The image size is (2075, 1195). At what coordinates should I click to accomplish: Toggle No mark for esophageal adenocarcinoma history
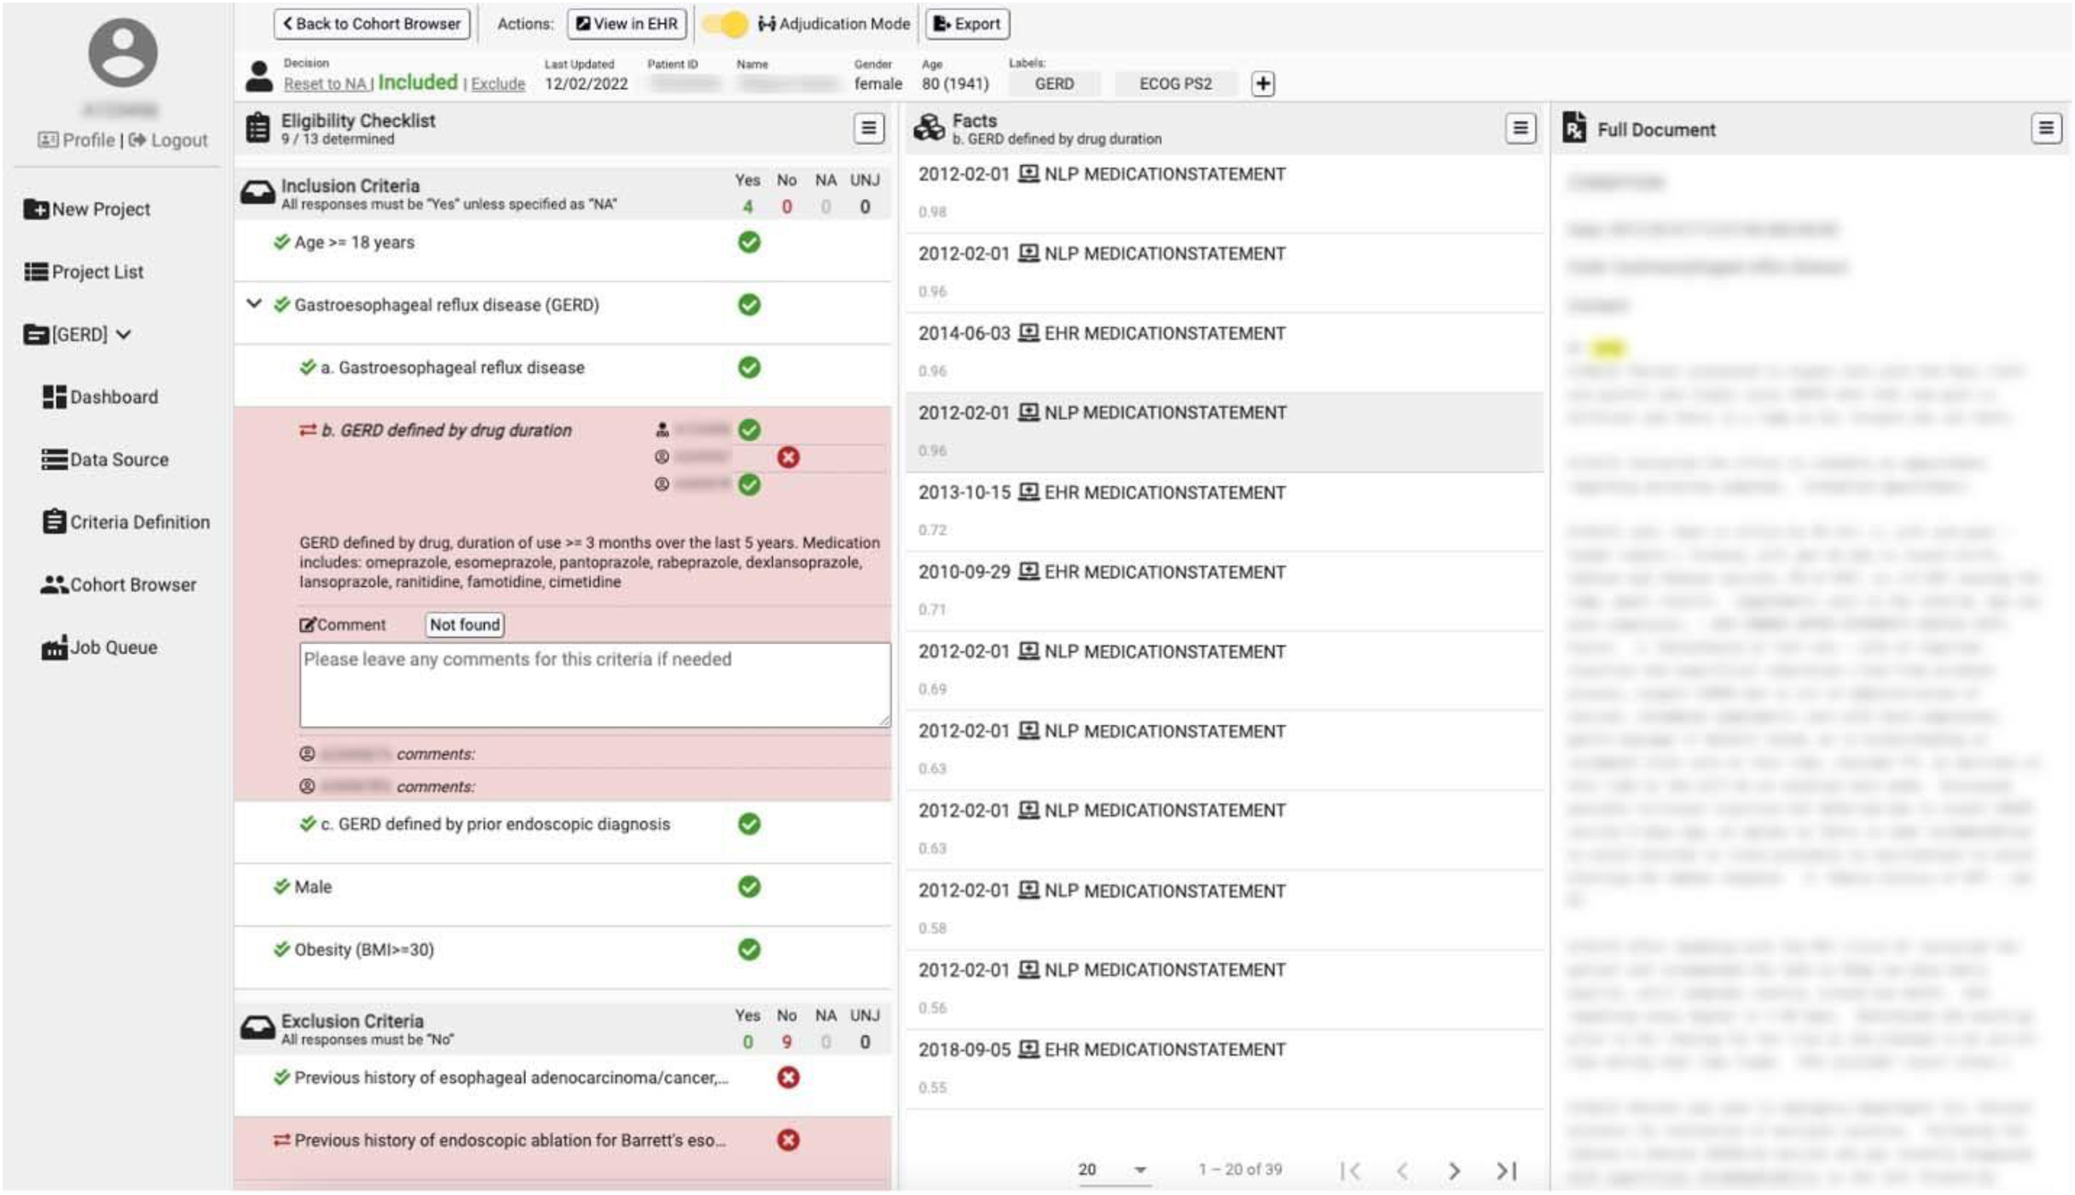[788, 1077]
